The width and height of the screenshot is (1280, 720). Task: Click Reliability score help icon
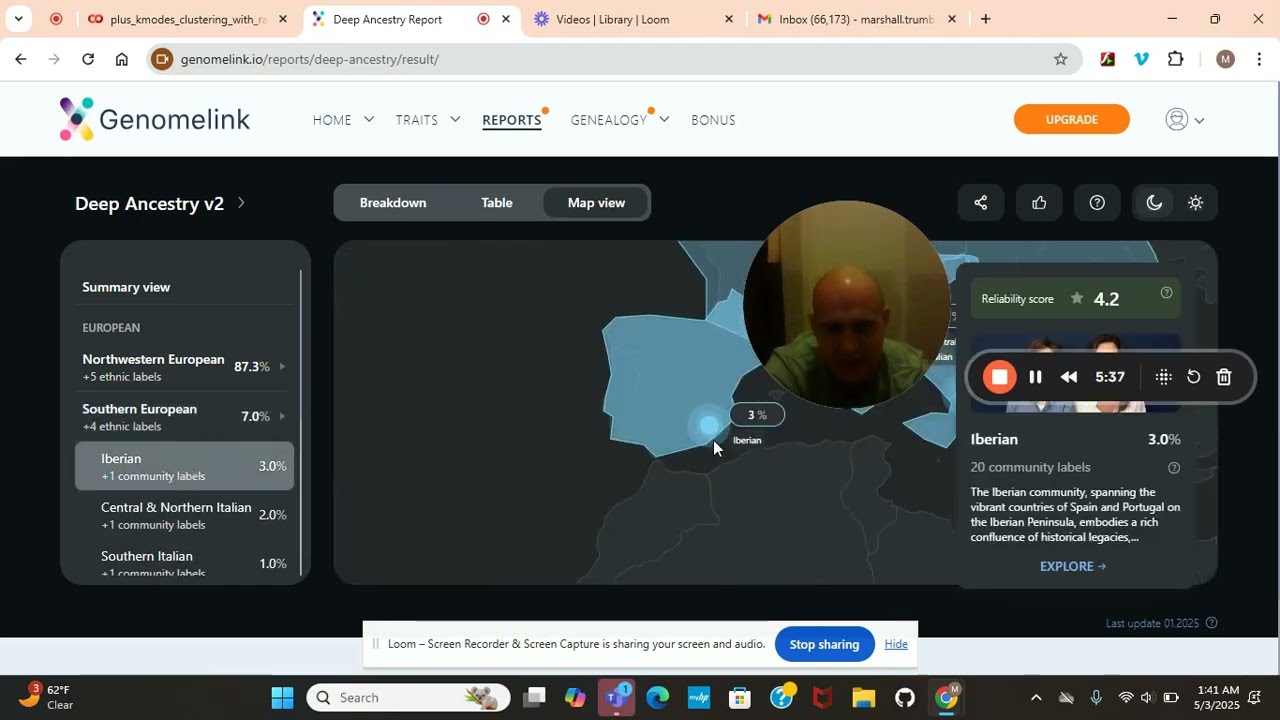pyautogui.click(x=1166, y=293)
